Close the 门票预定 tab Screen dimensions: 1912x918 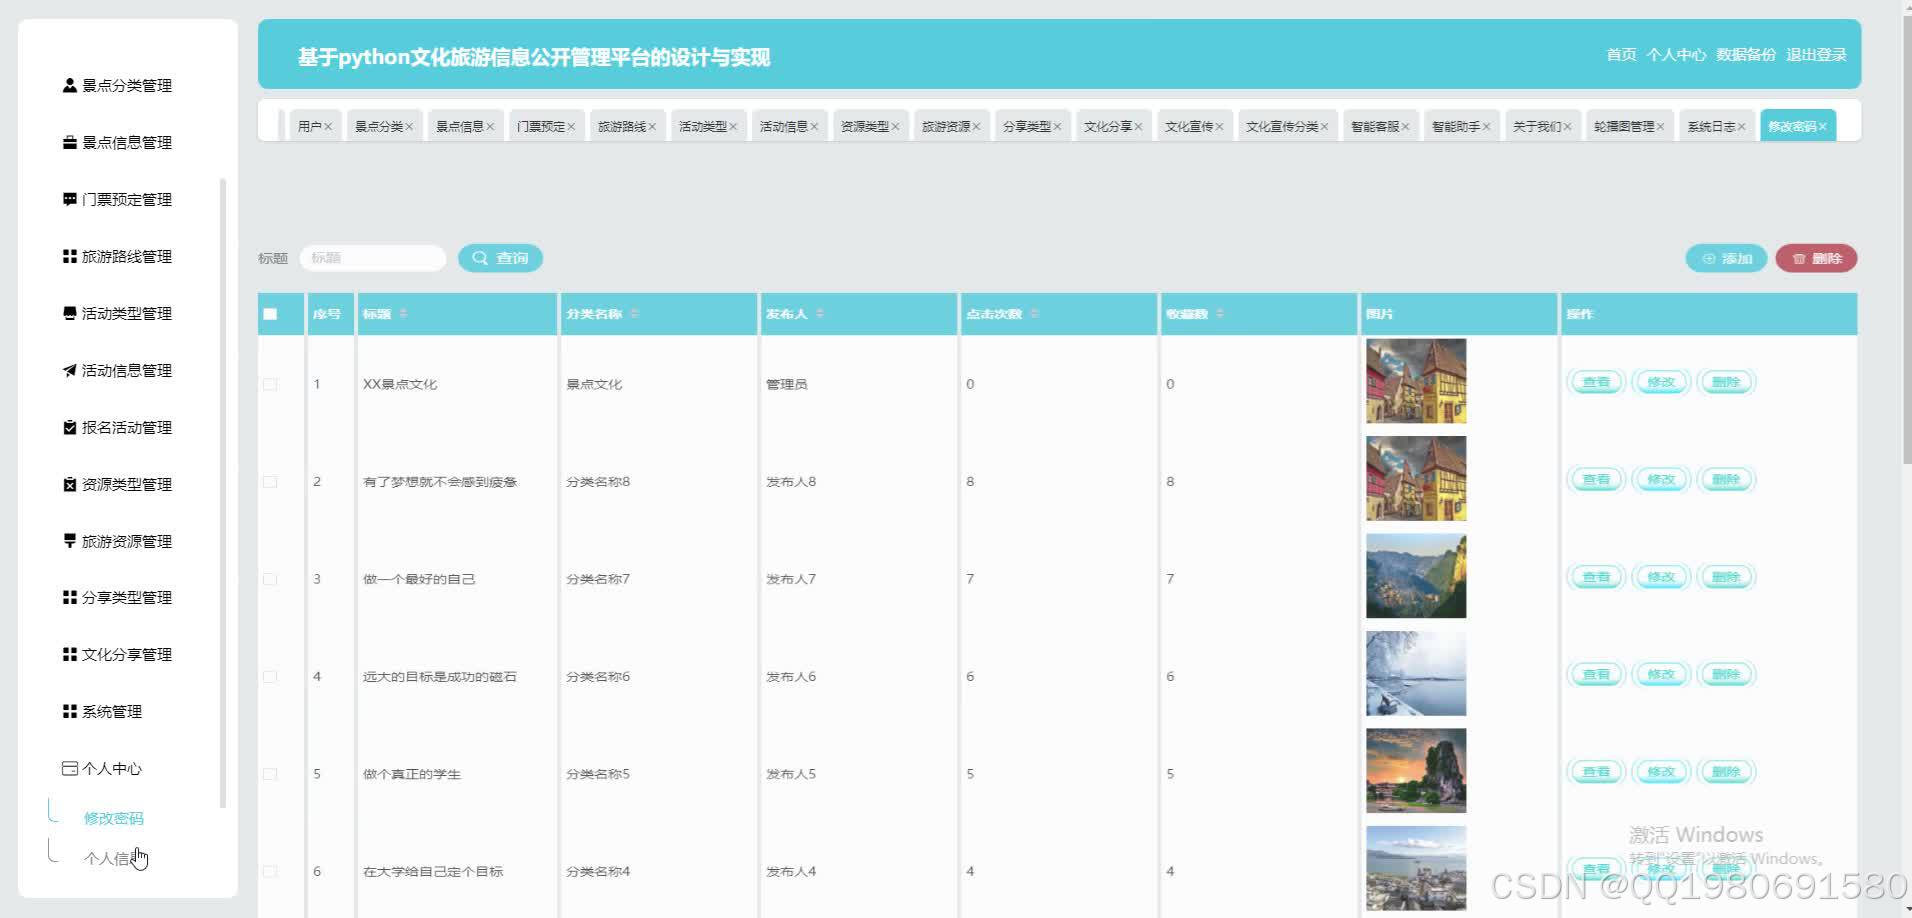[571, 127]
